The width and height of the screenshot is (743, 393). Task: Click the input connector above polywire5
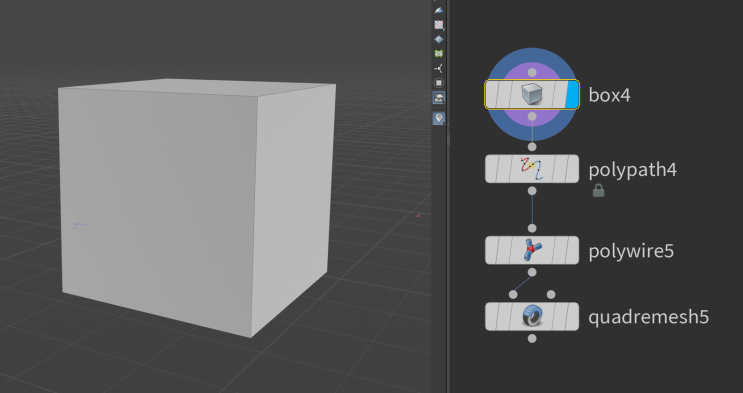click(532, 228)
